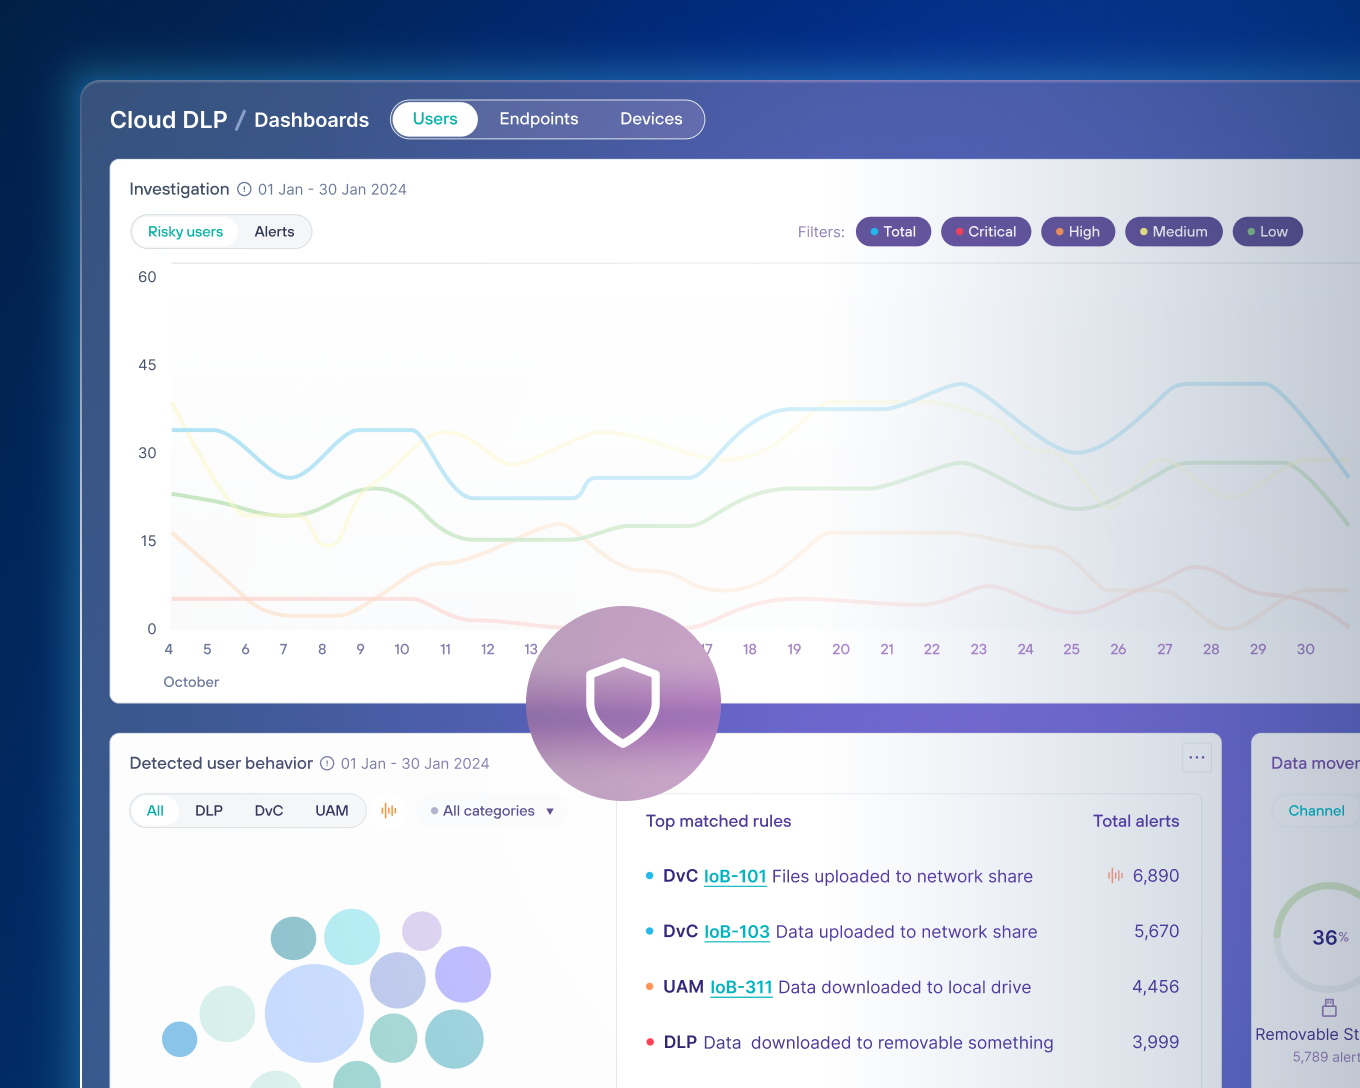Click the orange dot next to rule IoB-311
The width and height of the screenshot is (1360, 1088).
[650, 987]
